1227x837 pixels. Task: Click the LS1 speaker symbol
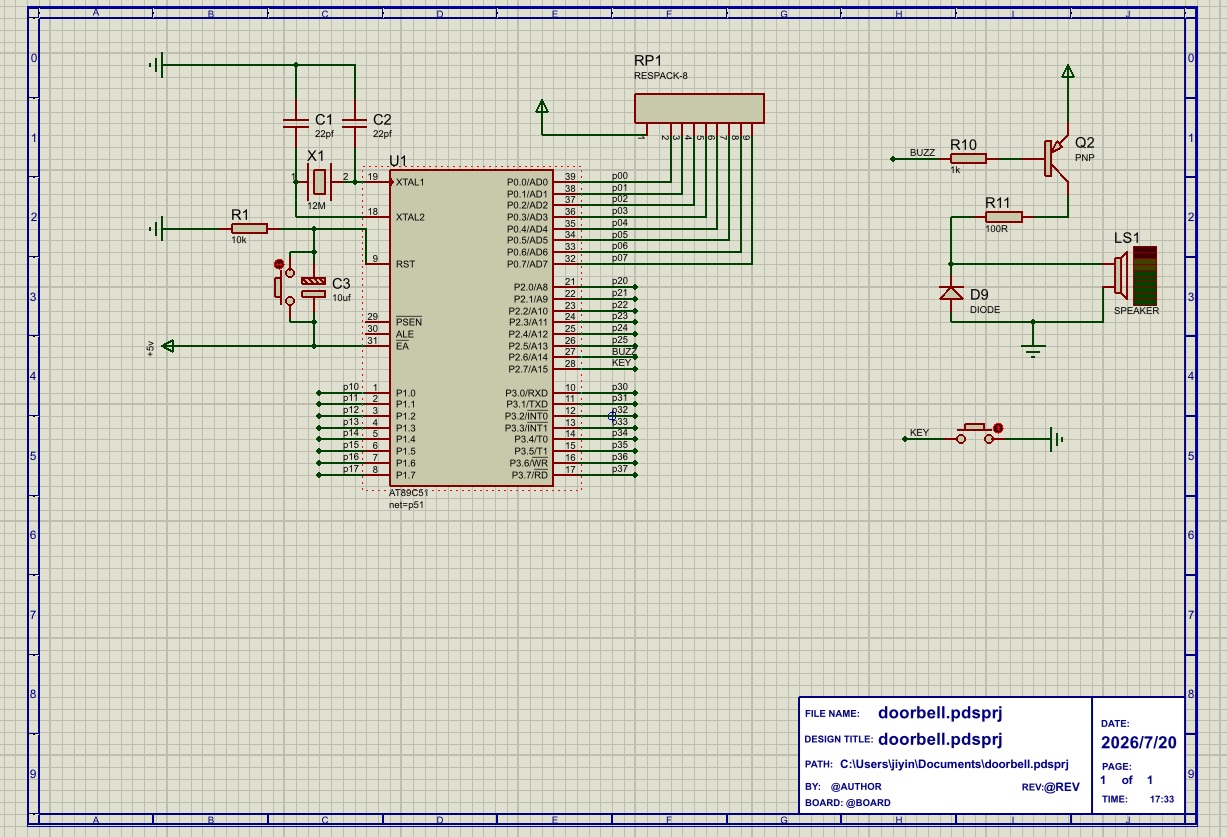click(1135, 275)
